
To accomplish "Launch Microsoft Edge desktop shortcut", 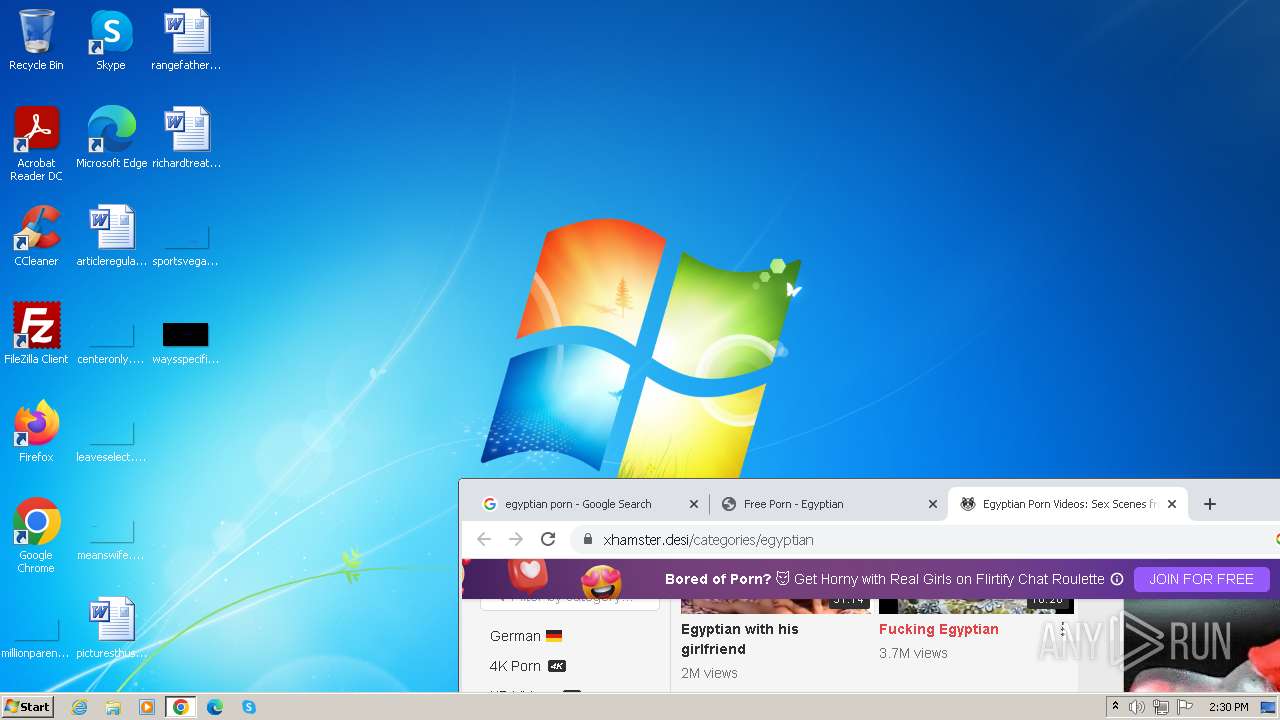I will pyautogui.click(x=111, y=138).
